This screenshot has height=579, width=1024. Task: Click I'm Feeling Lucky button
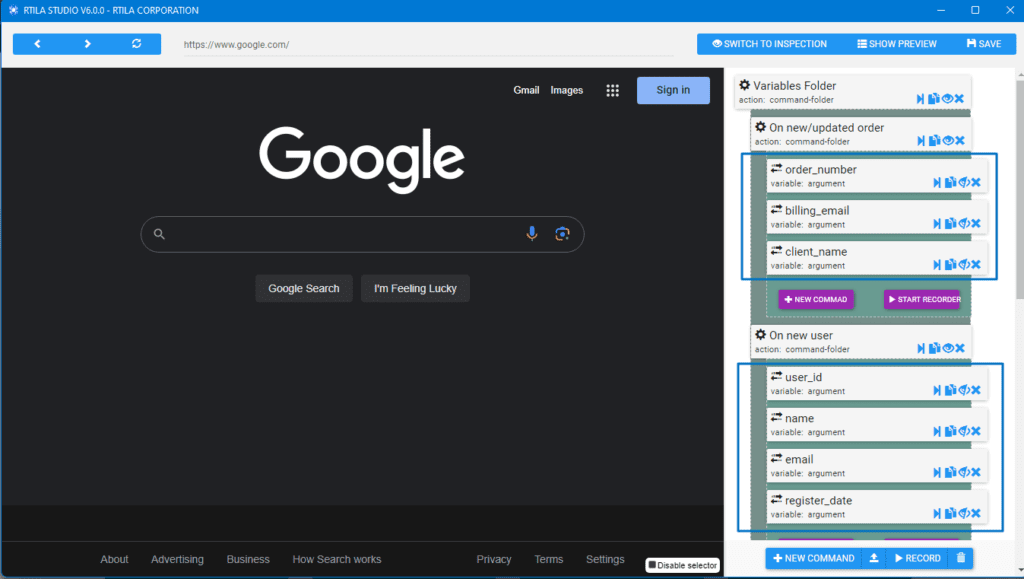pos(415,289)
